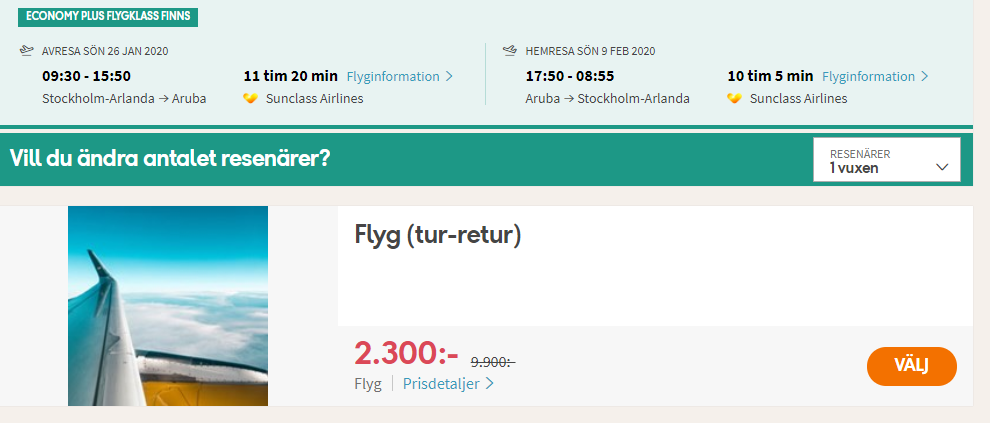Show Prisdetaljer price details
This screenshot has width=990, height=423.
tap(441, 383)
